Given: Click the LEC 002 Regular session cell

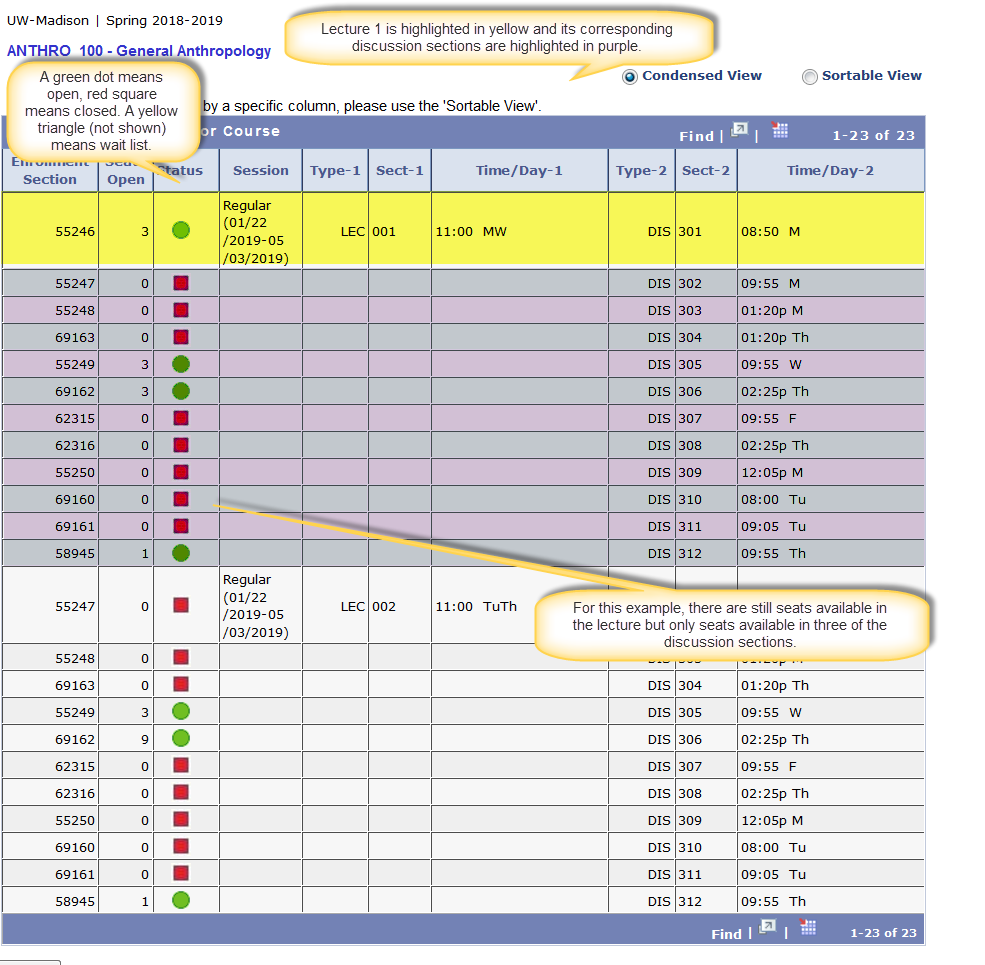Looking at the screenshot, I should pos(261,606).
